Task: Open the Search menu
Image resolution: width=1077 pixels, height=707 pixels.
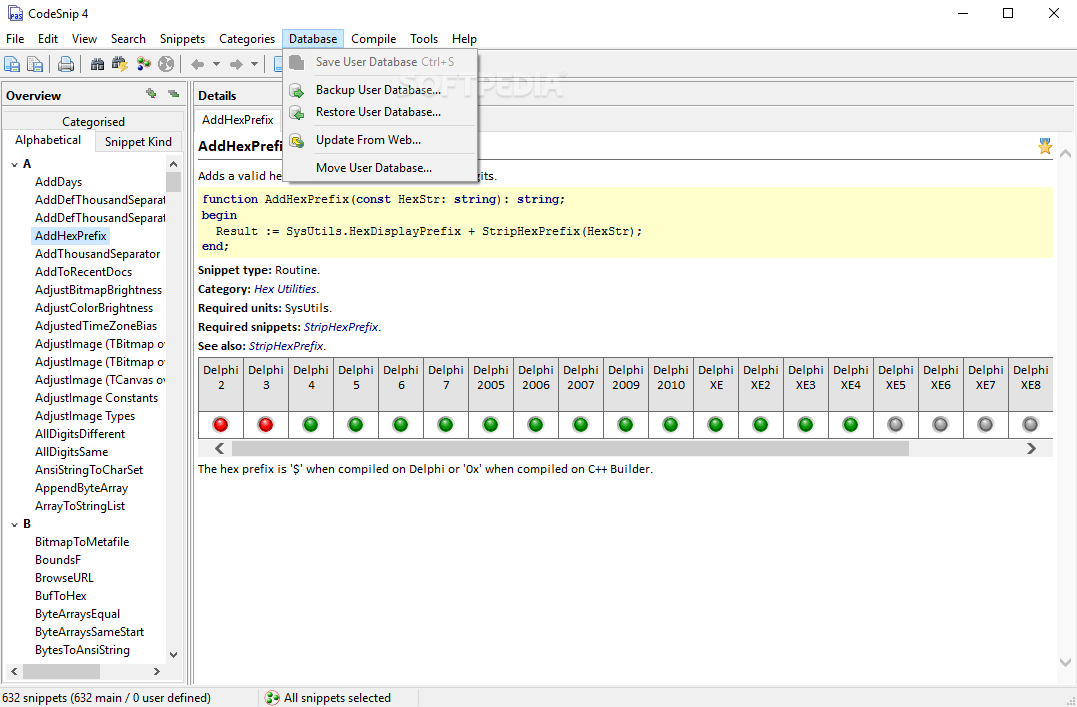Action: [x=128, y=39]
